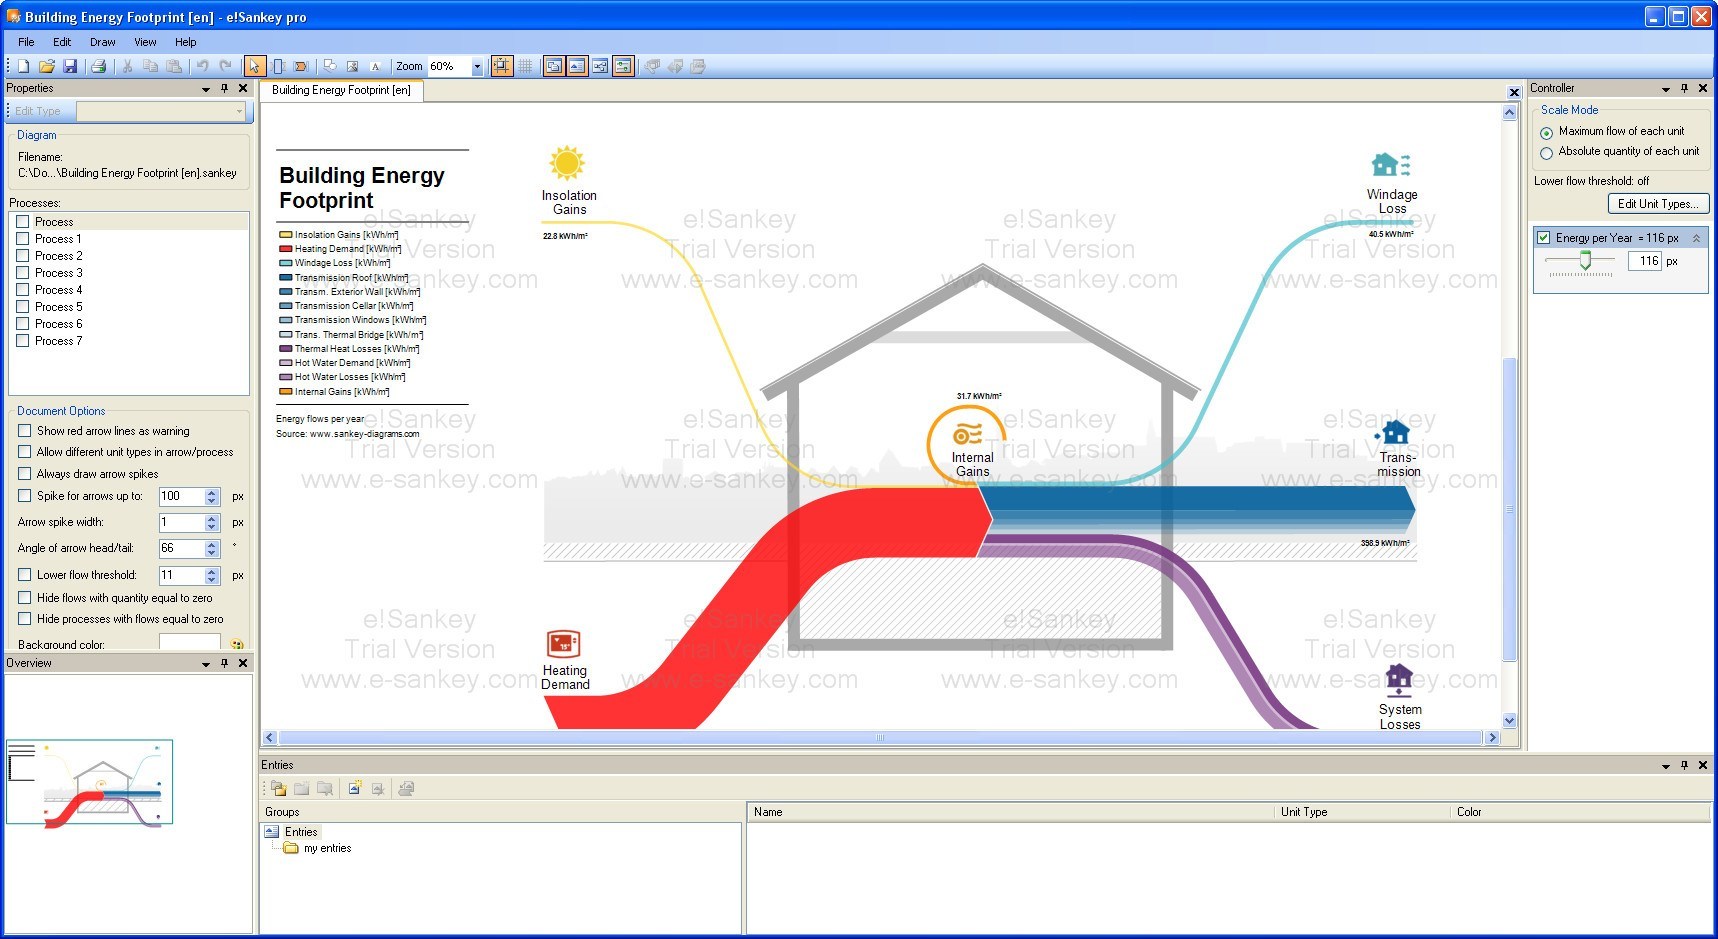Pin the Properties panel
Image resolution: width=1718 pixels, height=939 pixels.
tap(224, 88)
